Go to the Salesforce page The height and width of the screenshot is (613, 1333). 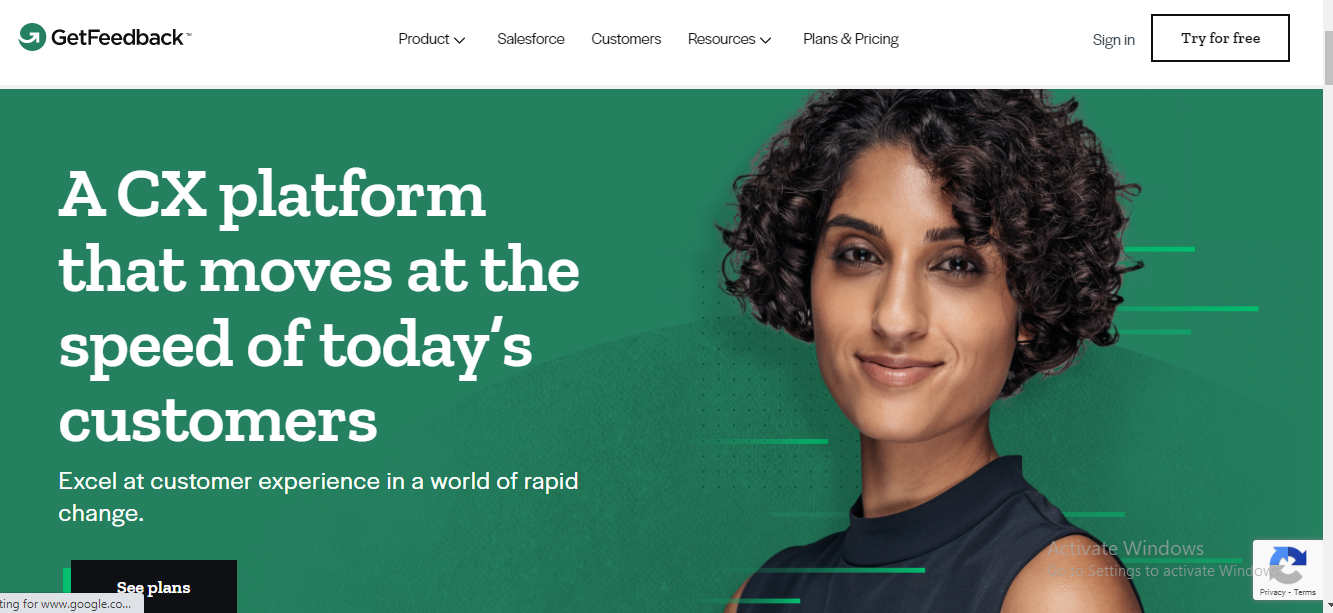[531, 39]
